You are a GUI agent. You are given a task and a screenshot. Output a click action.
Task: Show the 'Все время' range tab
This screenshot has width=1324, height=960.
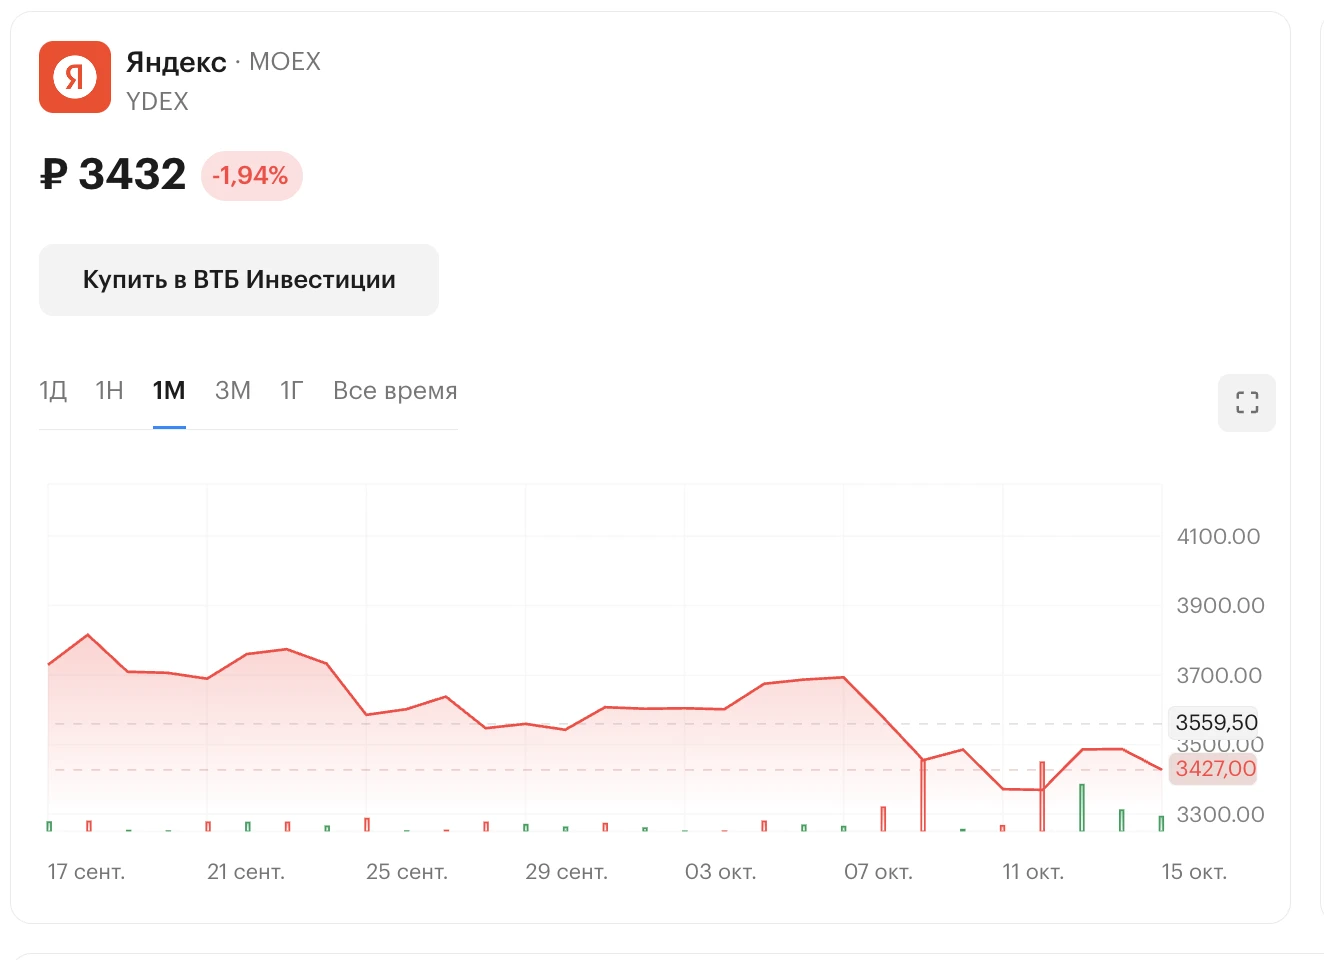[395, 390]
